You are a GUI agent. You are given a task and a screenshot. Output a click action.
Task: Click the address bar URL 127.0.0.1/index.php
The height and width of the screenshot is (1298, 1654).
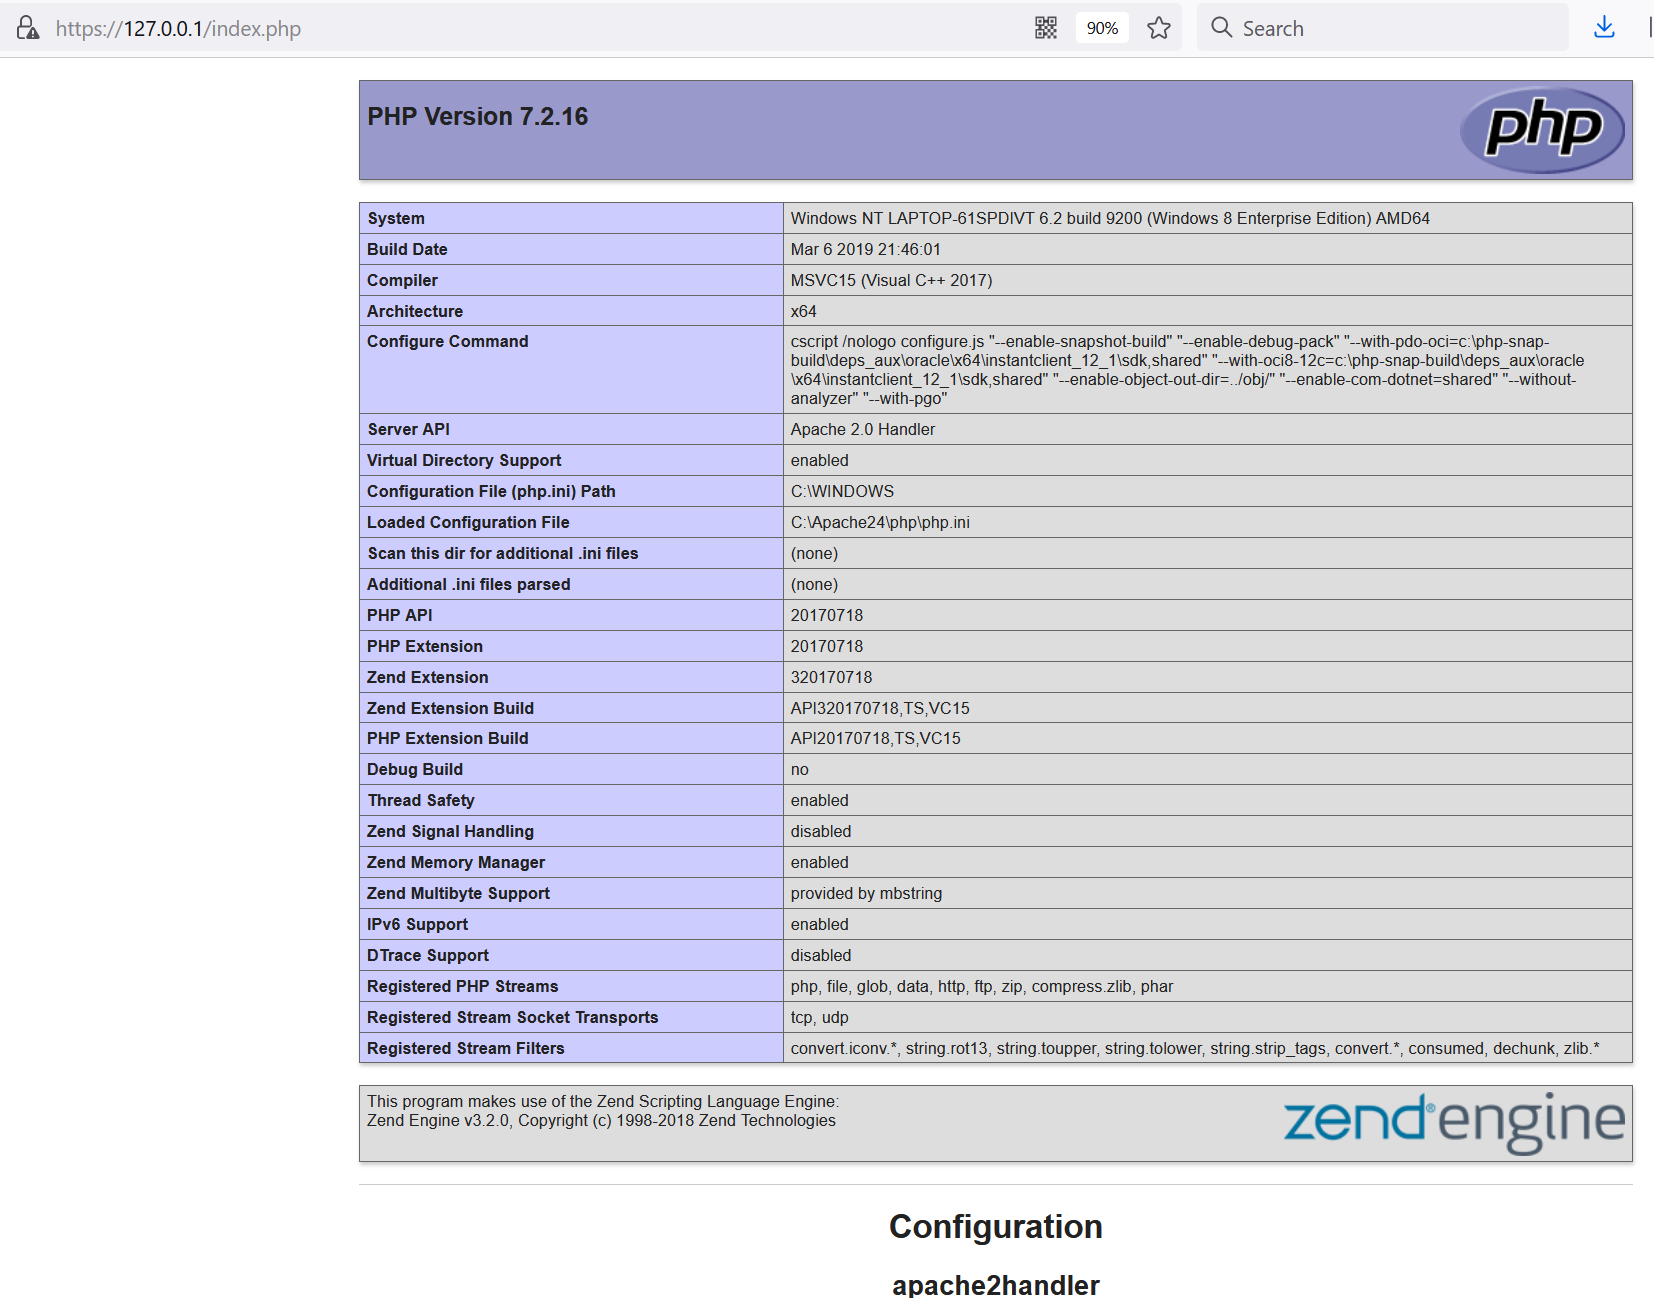pos(178,28)
